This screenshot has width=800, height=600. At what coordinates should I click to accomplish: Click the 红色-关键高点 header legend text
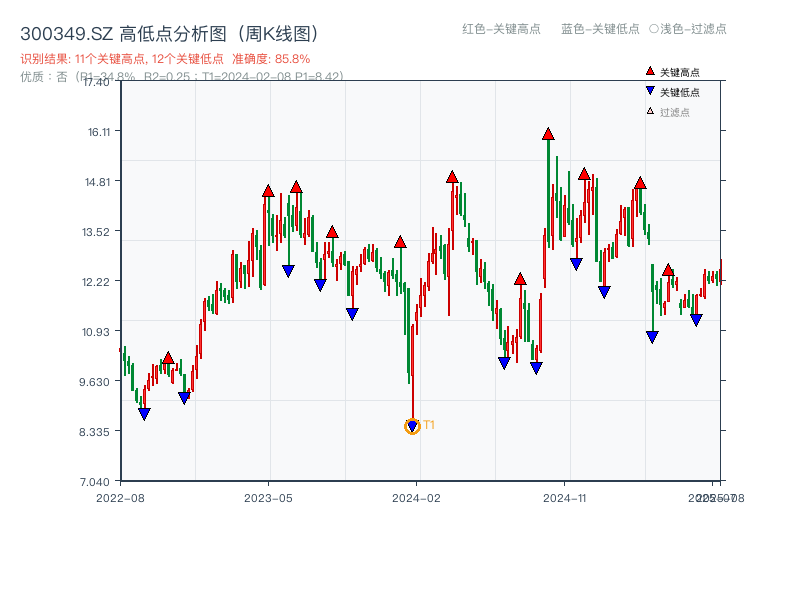[x=501, y=29]
